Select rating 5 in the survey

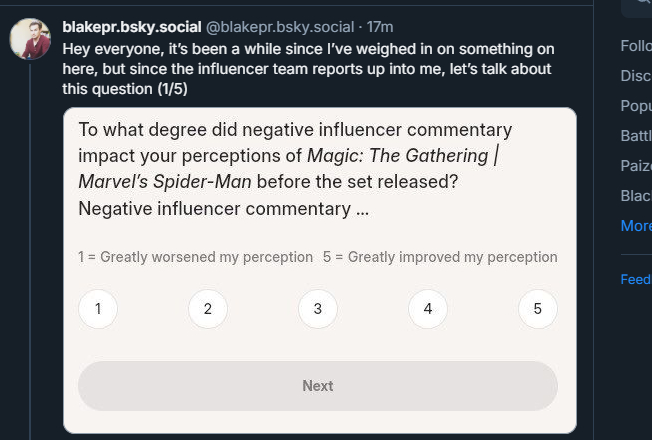tap(537, 309)
